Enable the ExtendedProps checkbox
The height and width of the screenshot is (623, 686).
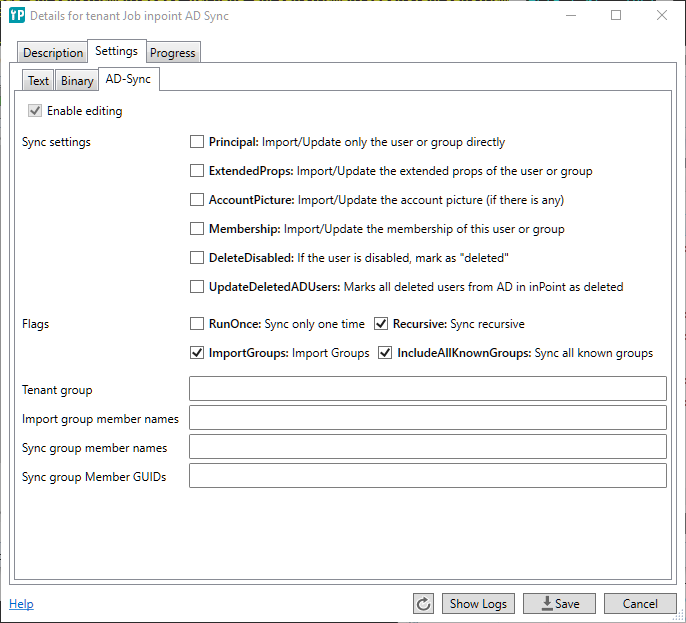pos(197,171)
